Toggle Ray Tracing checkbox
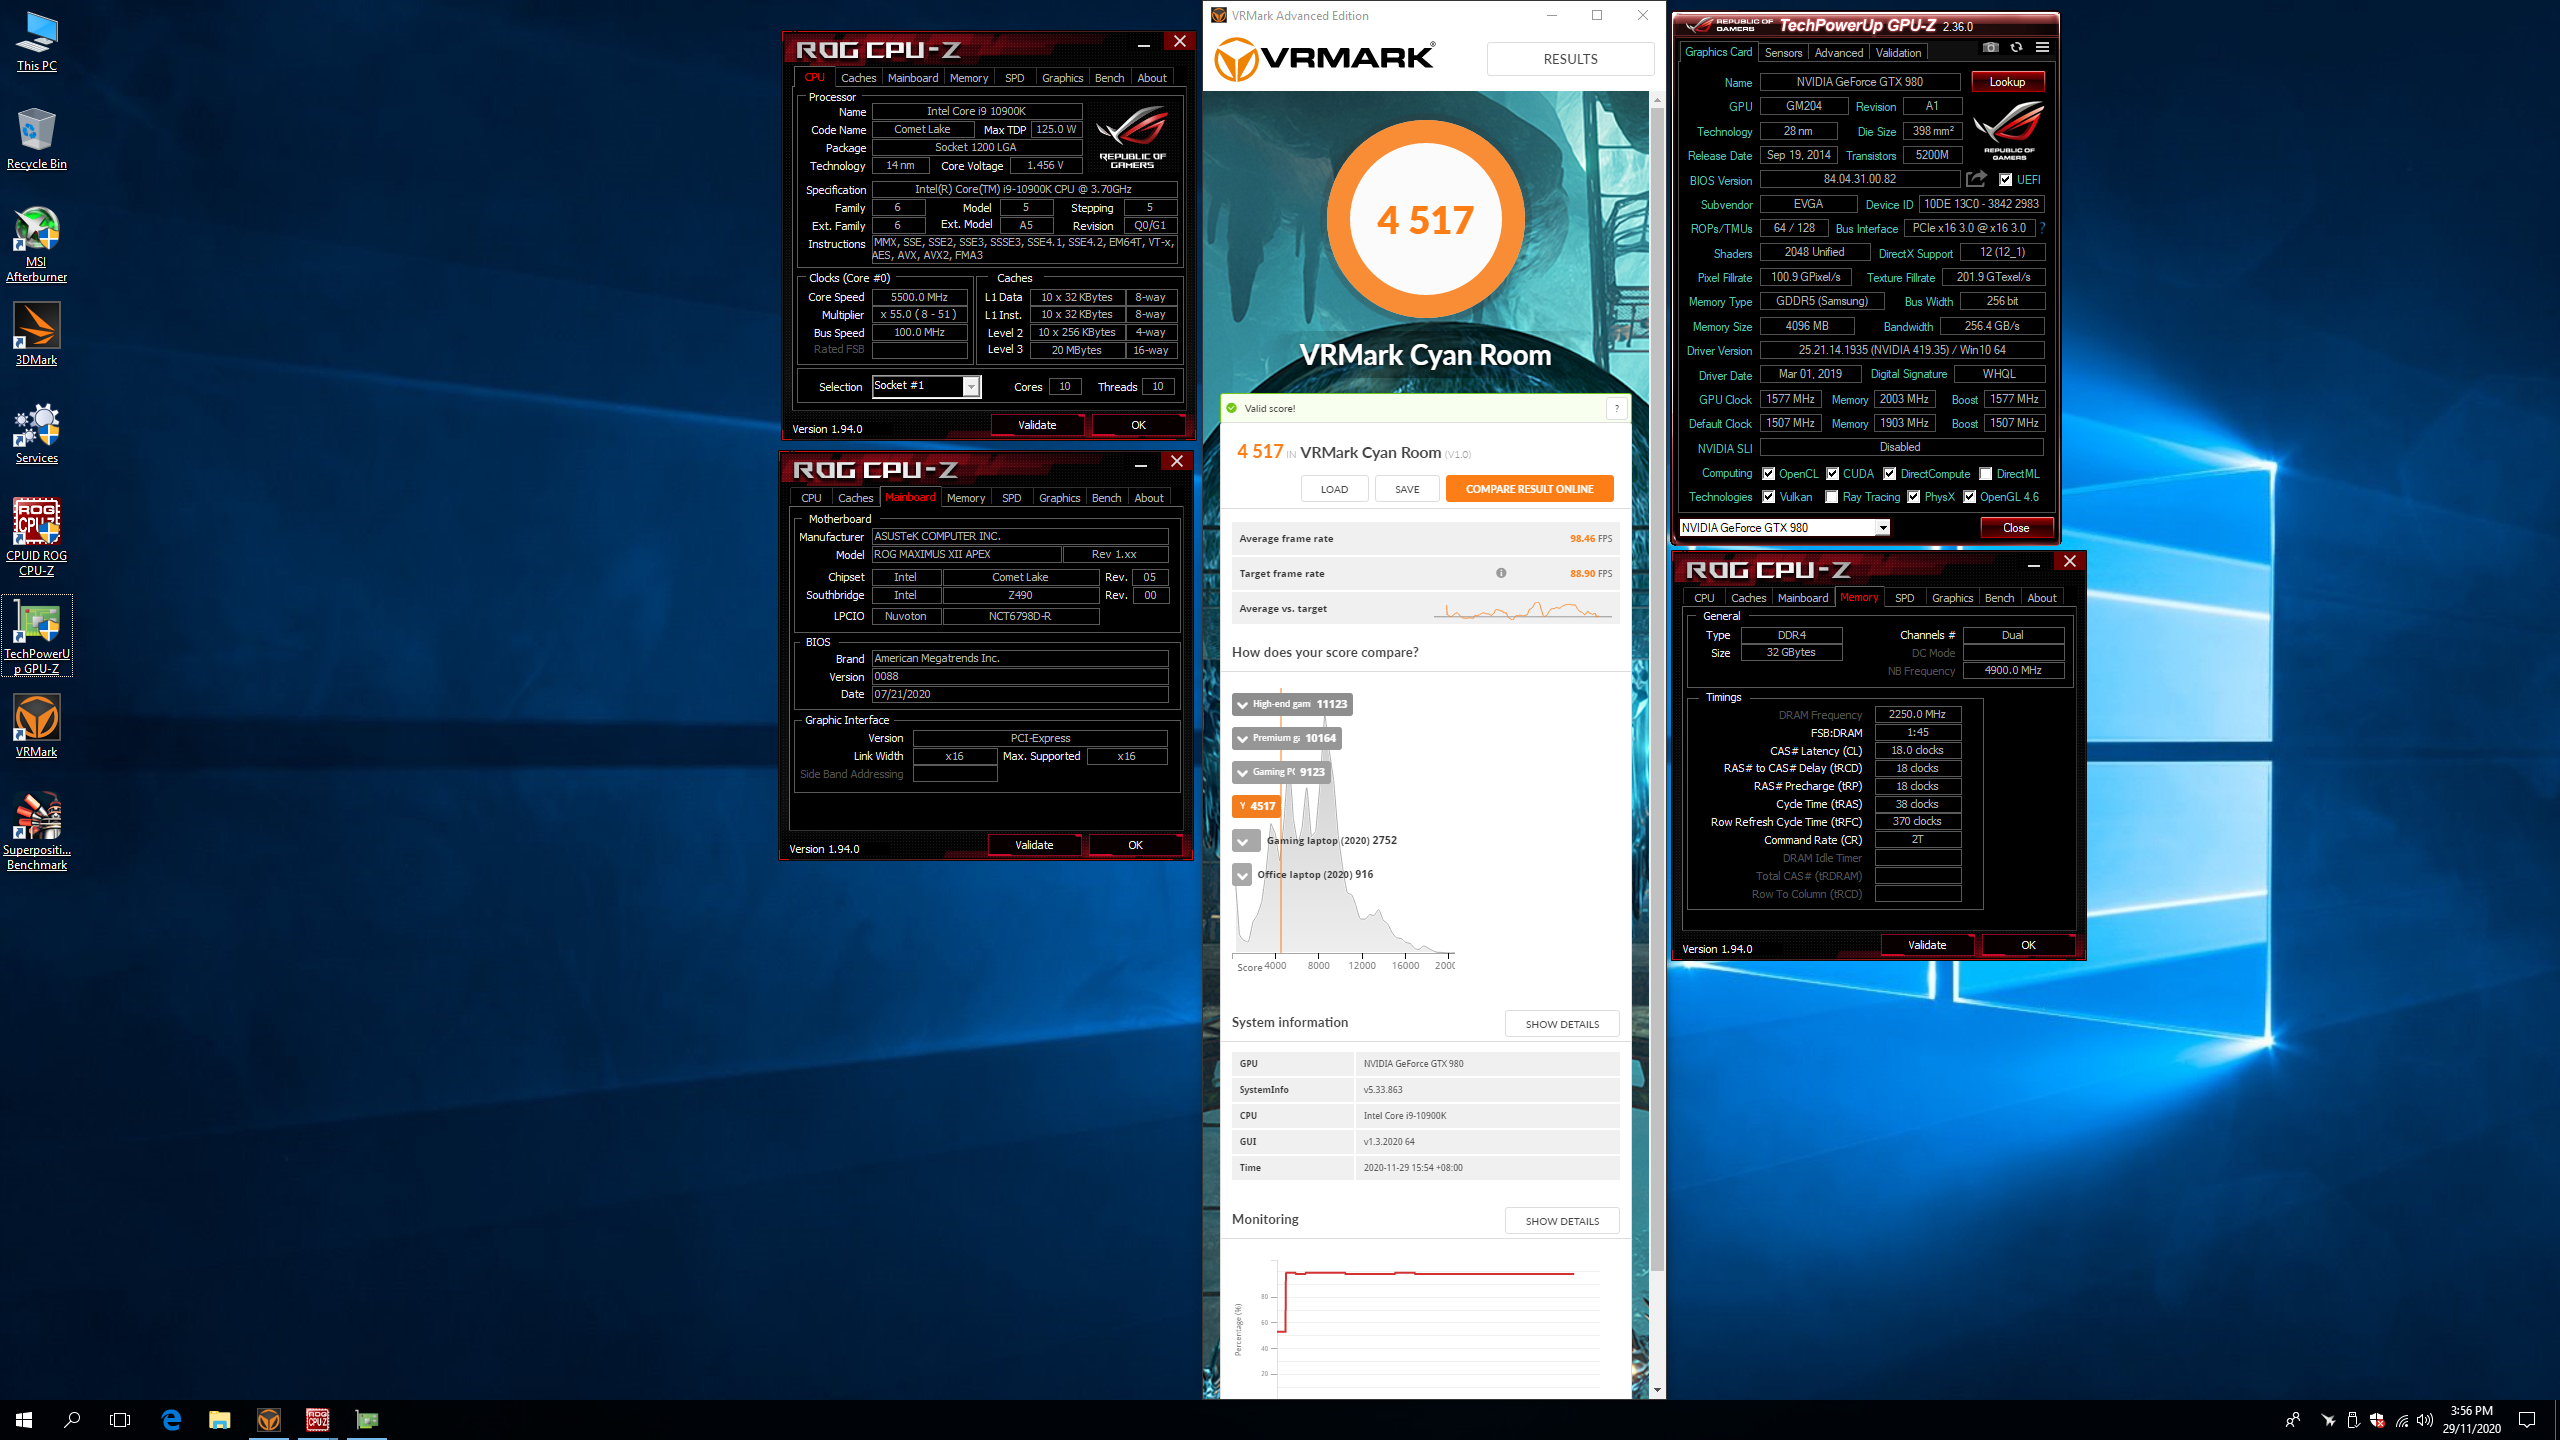The width and height of the screenshot is (2560, 1440). (x=1831, y=497)
